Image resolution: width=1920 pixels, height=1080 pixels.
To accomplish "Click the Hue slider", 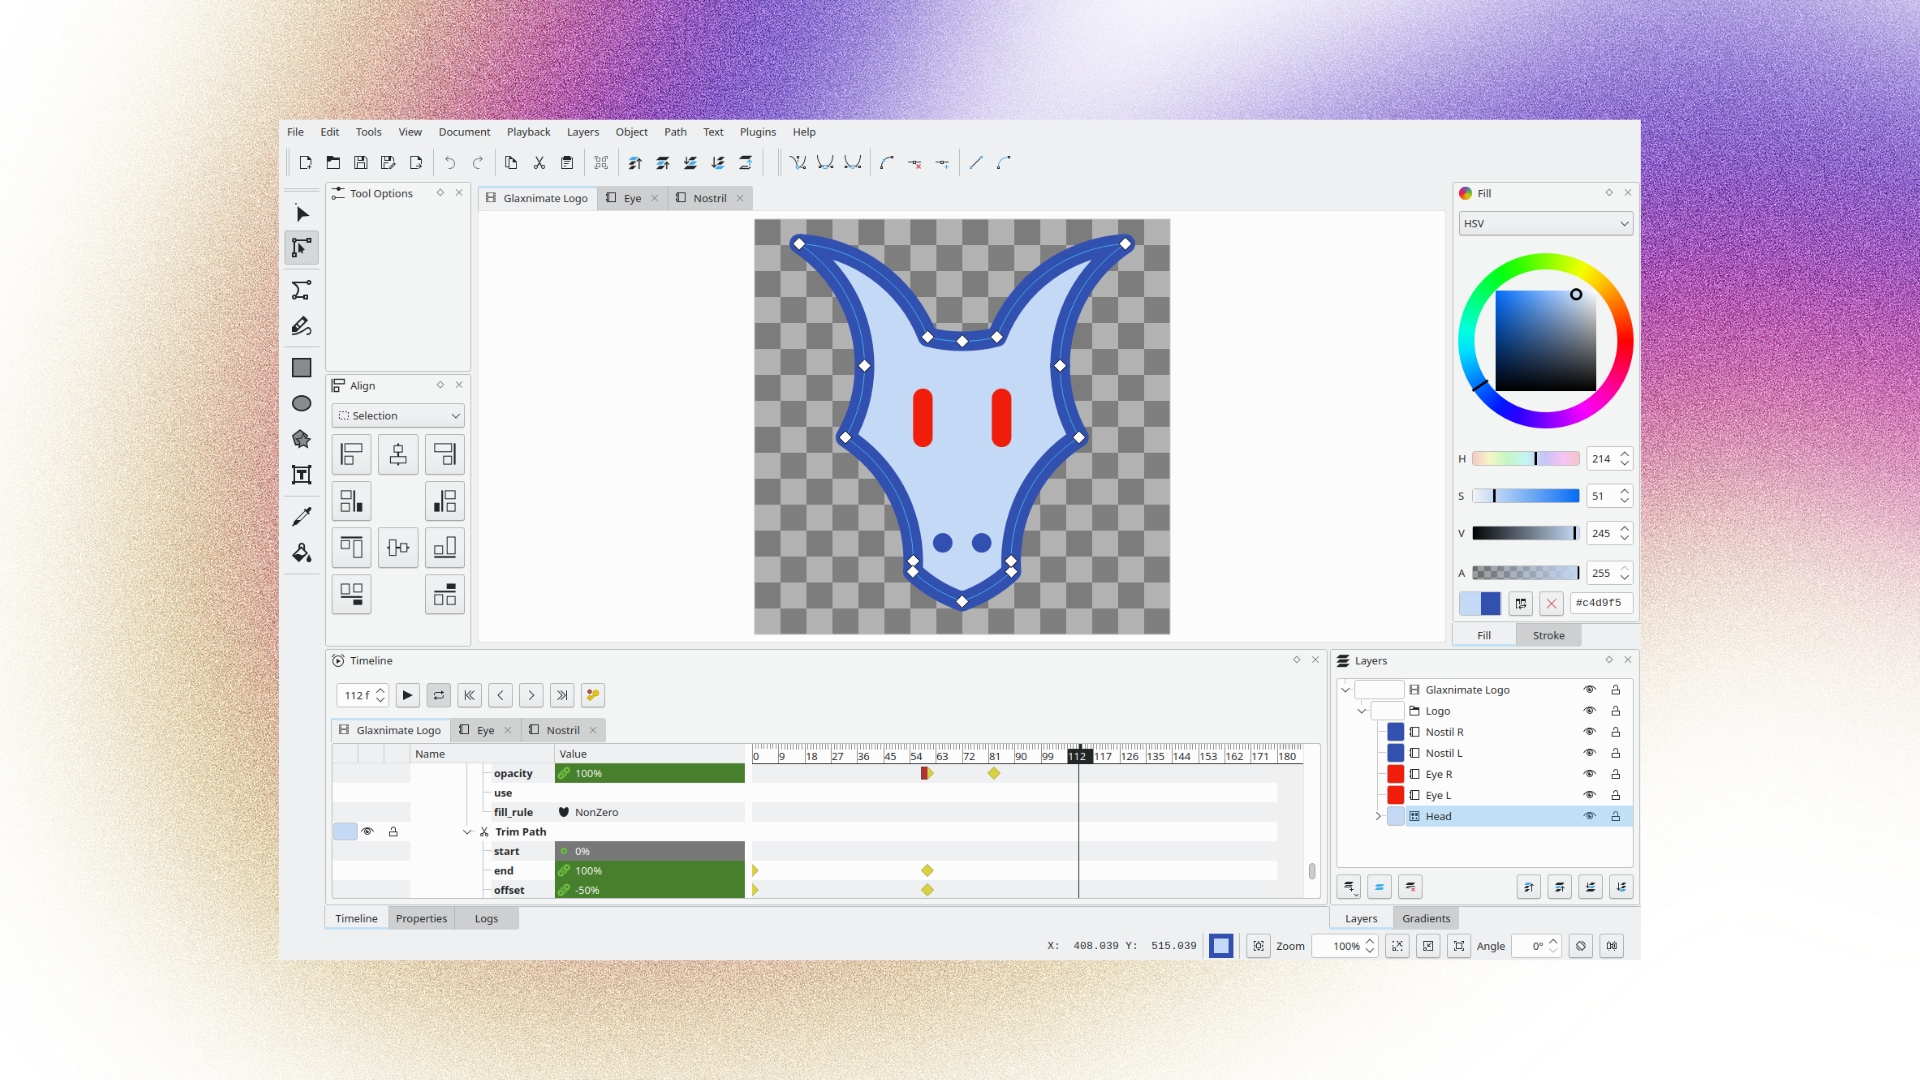I will [1525, 459].
